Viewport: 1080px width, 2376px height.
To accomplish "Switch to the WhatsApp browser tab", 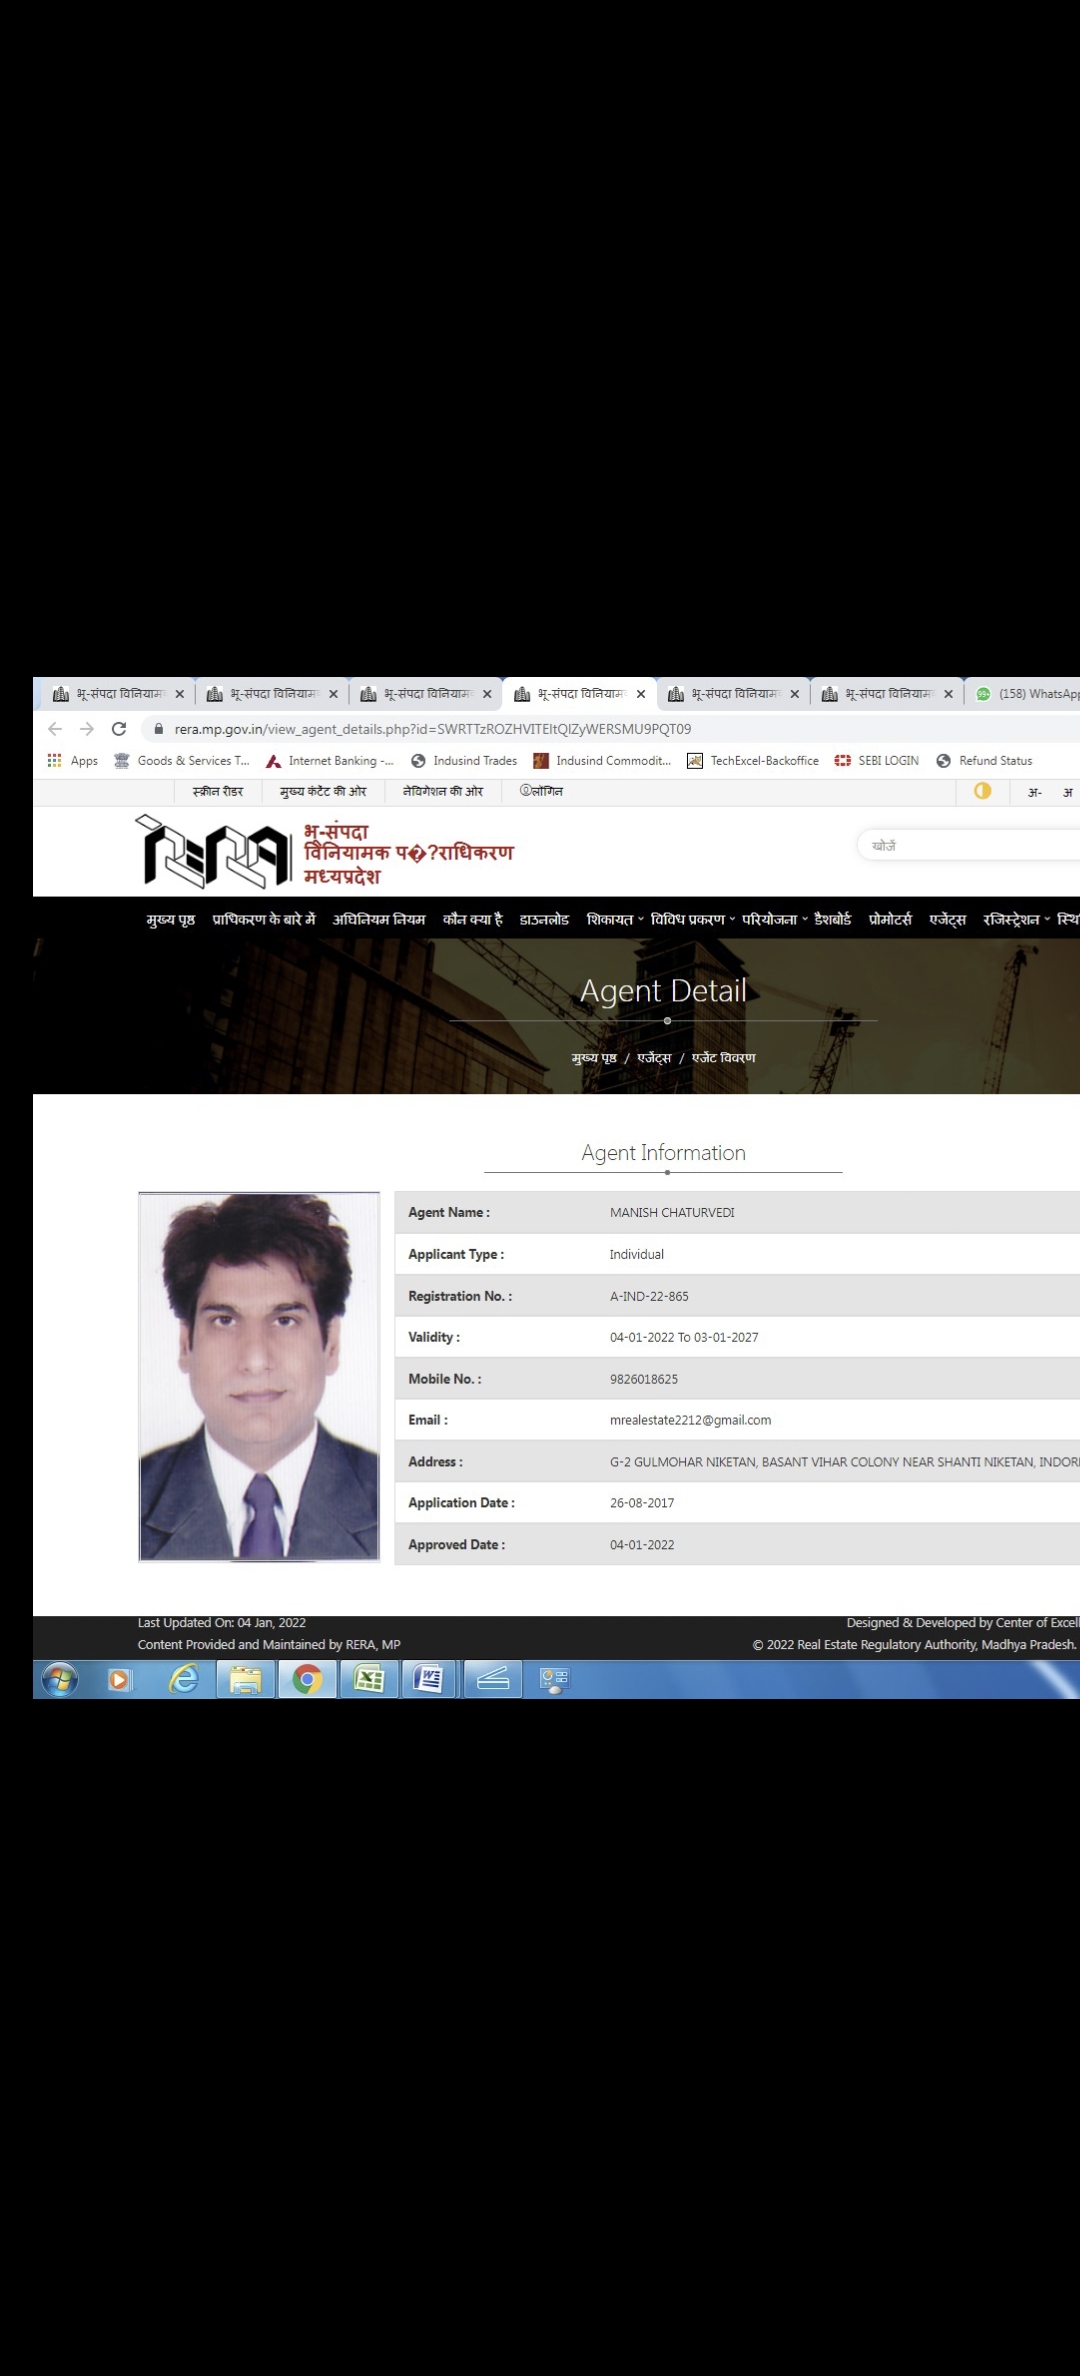I will click(1028, 694).
